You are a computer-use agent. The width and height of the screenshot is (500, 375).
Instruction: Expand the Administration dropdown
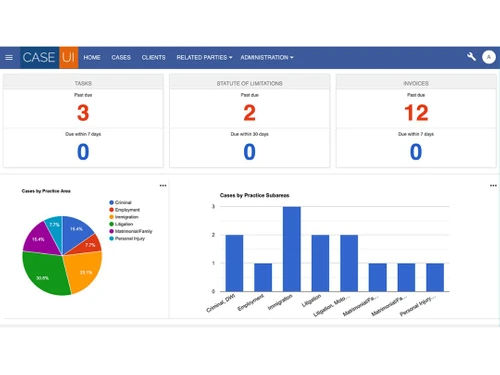click(x=267, y=58)
